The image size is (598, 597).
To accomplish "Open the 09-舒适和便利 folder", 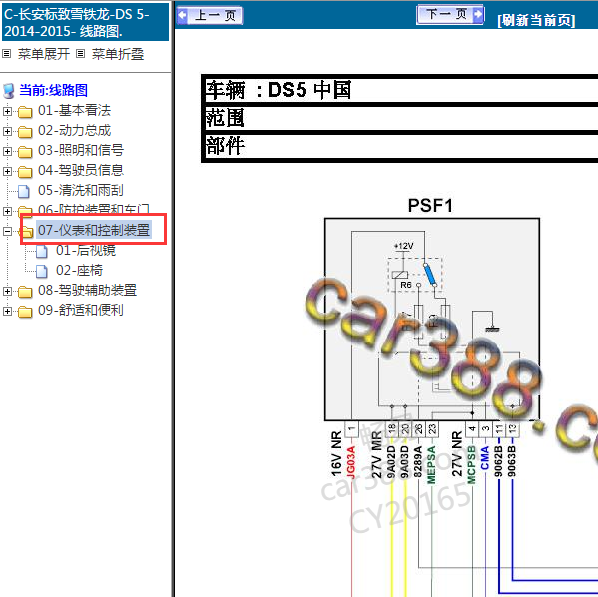I will coord(81,310).
